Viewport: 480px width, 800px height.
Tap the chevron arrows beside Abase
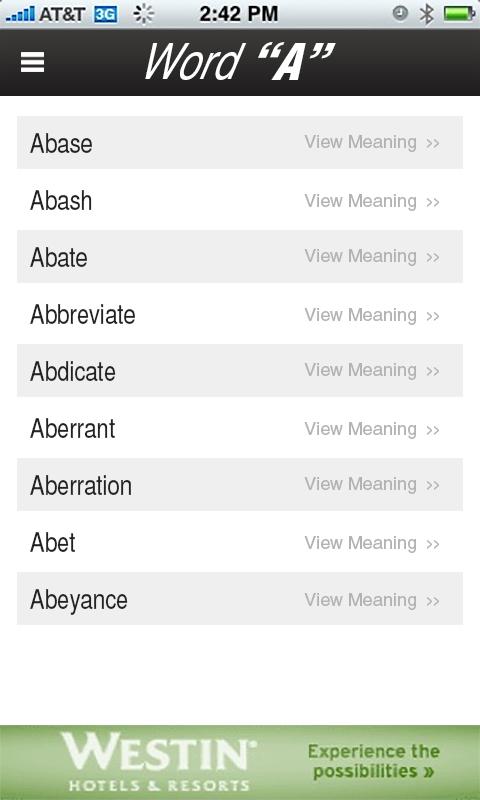point(433,143)
